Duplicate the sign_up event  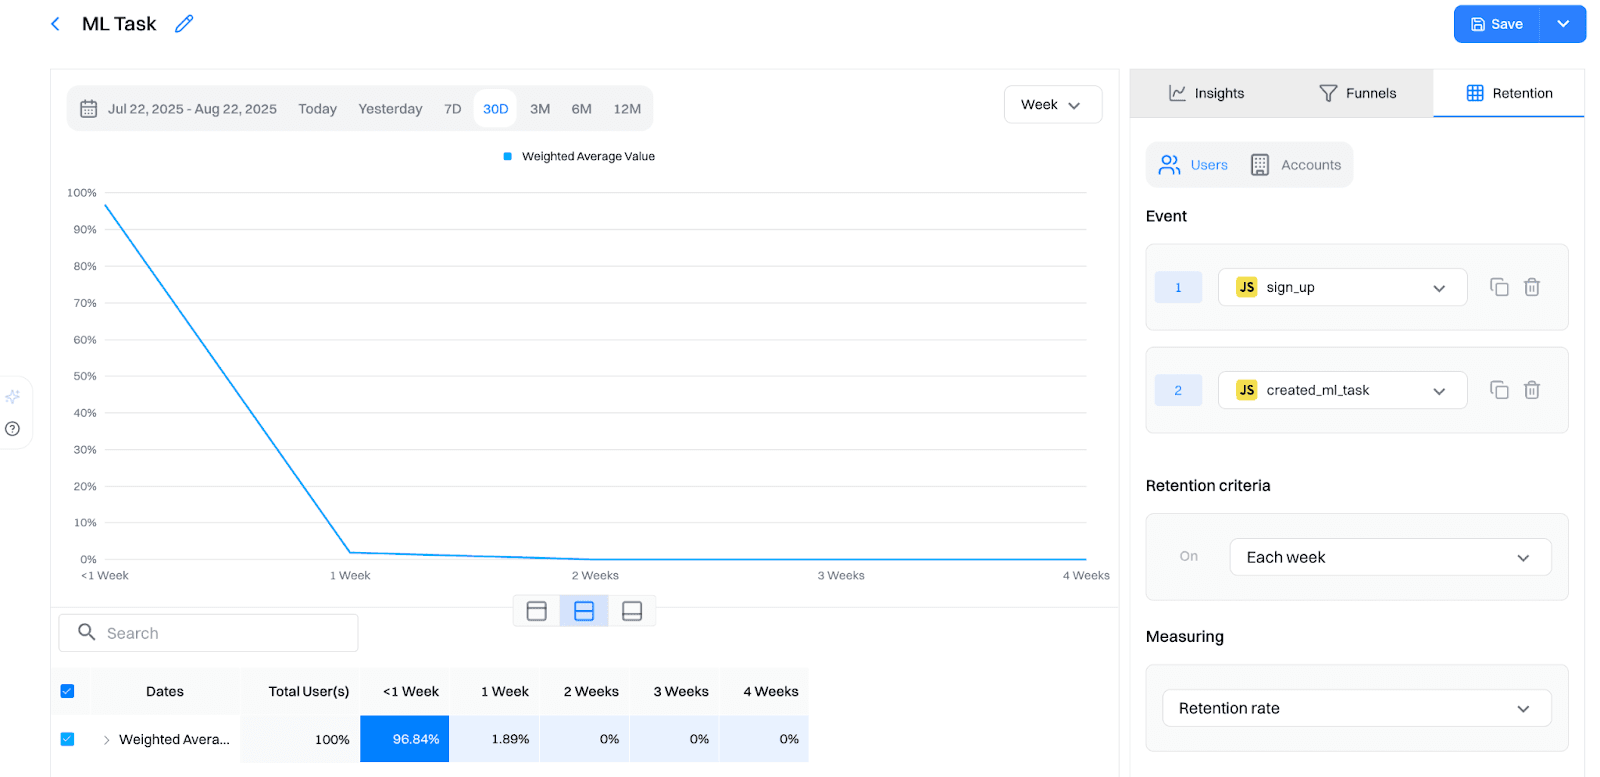click(1499, 287)
